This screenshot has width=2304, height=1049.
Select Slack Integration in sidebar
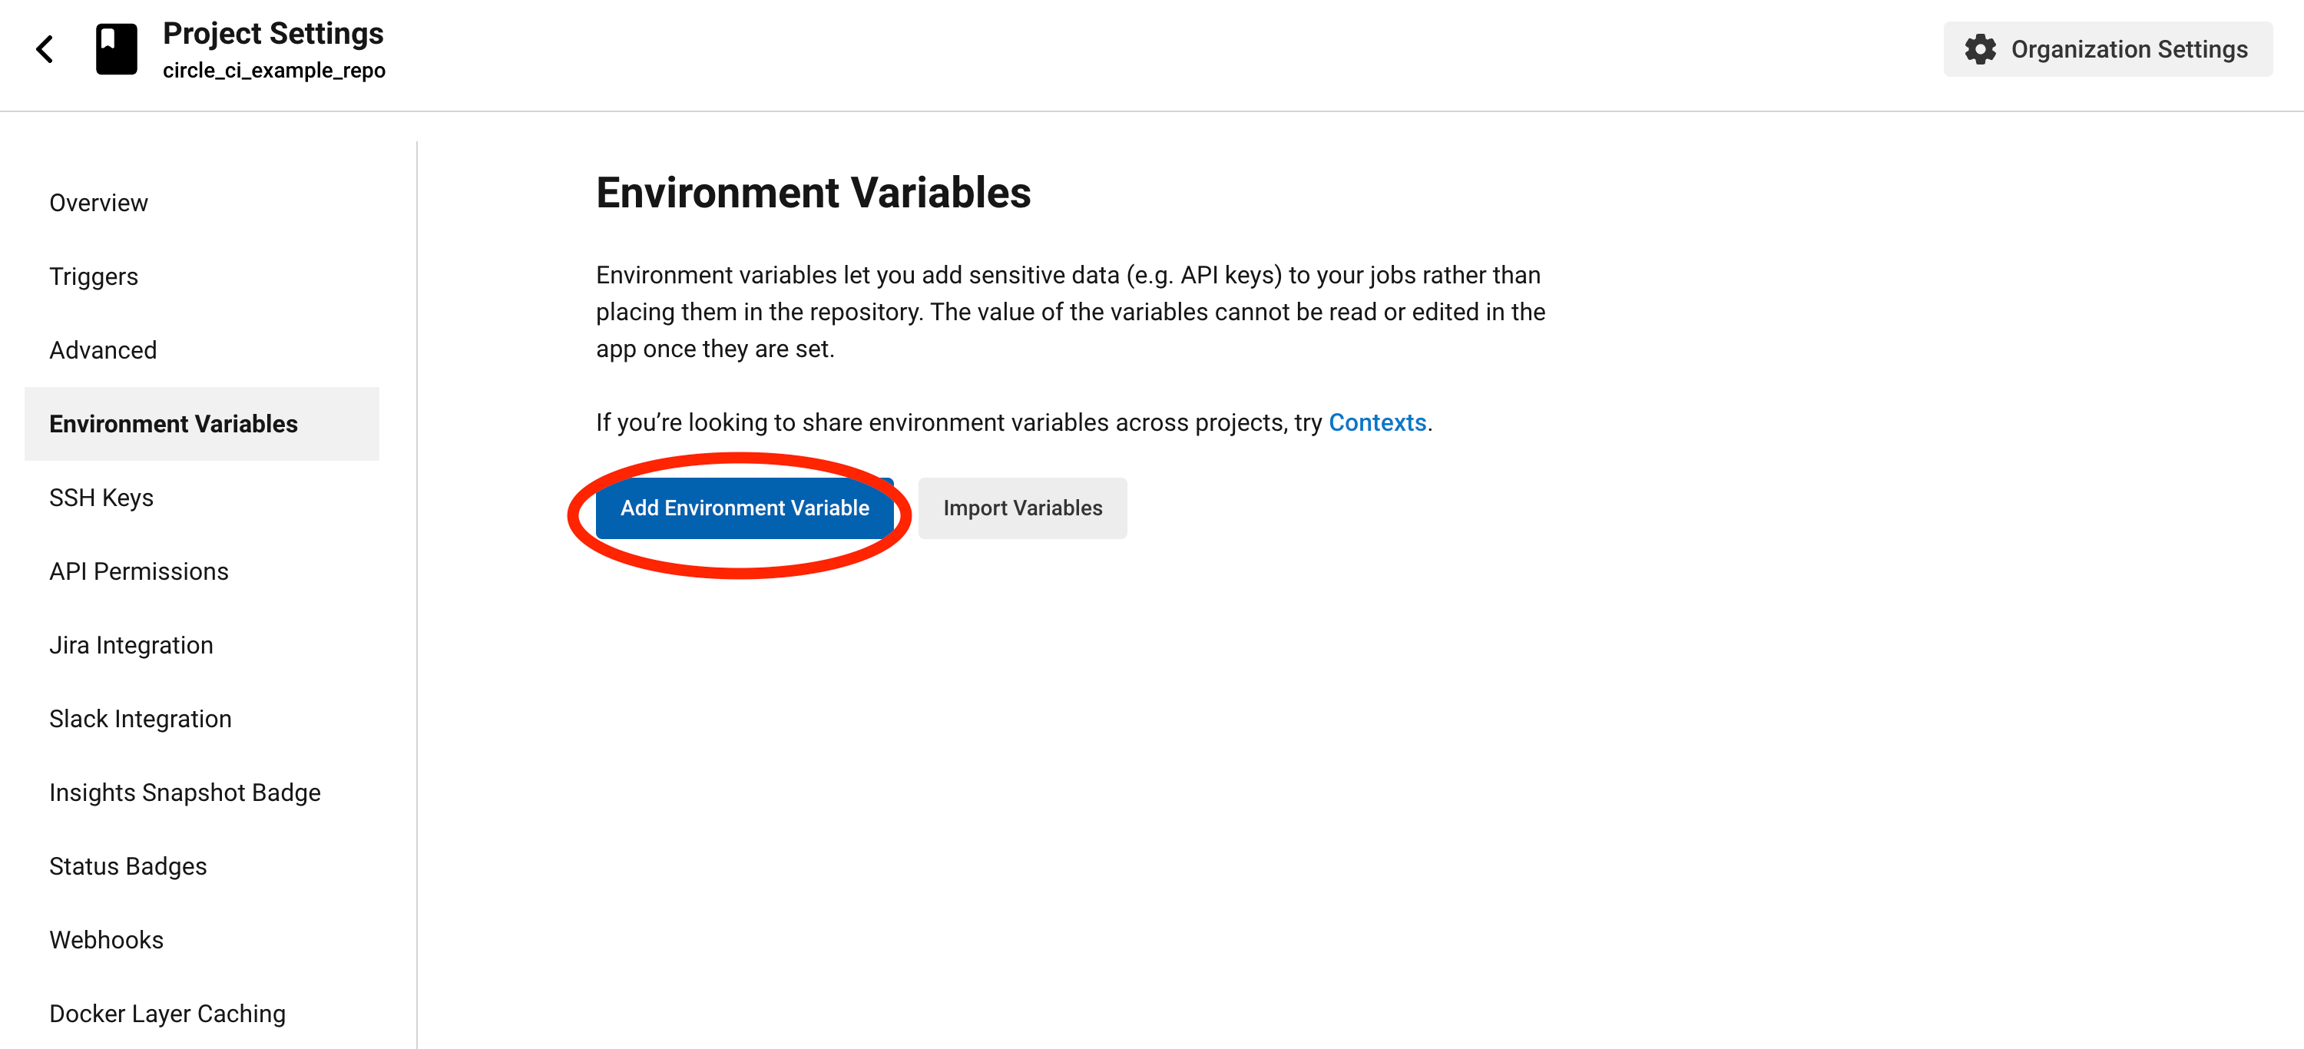(x=140, y=719)
